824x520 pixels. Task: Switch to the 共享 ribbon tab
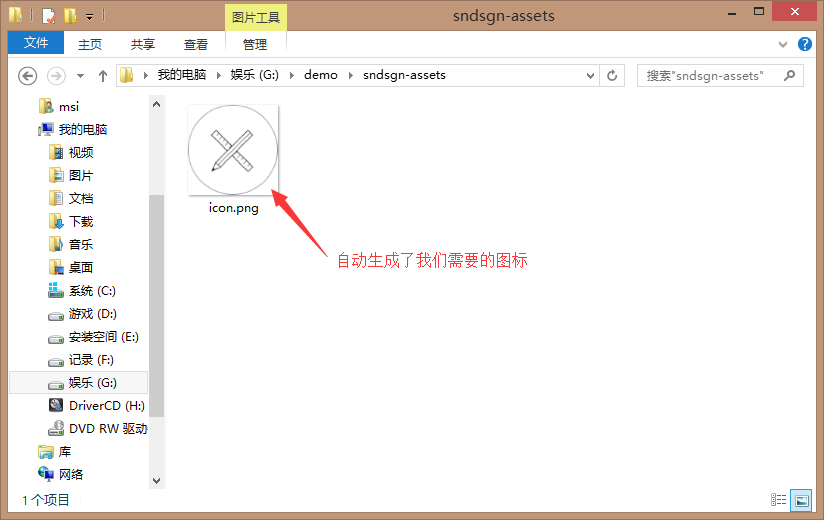click(x=142, y=44)
